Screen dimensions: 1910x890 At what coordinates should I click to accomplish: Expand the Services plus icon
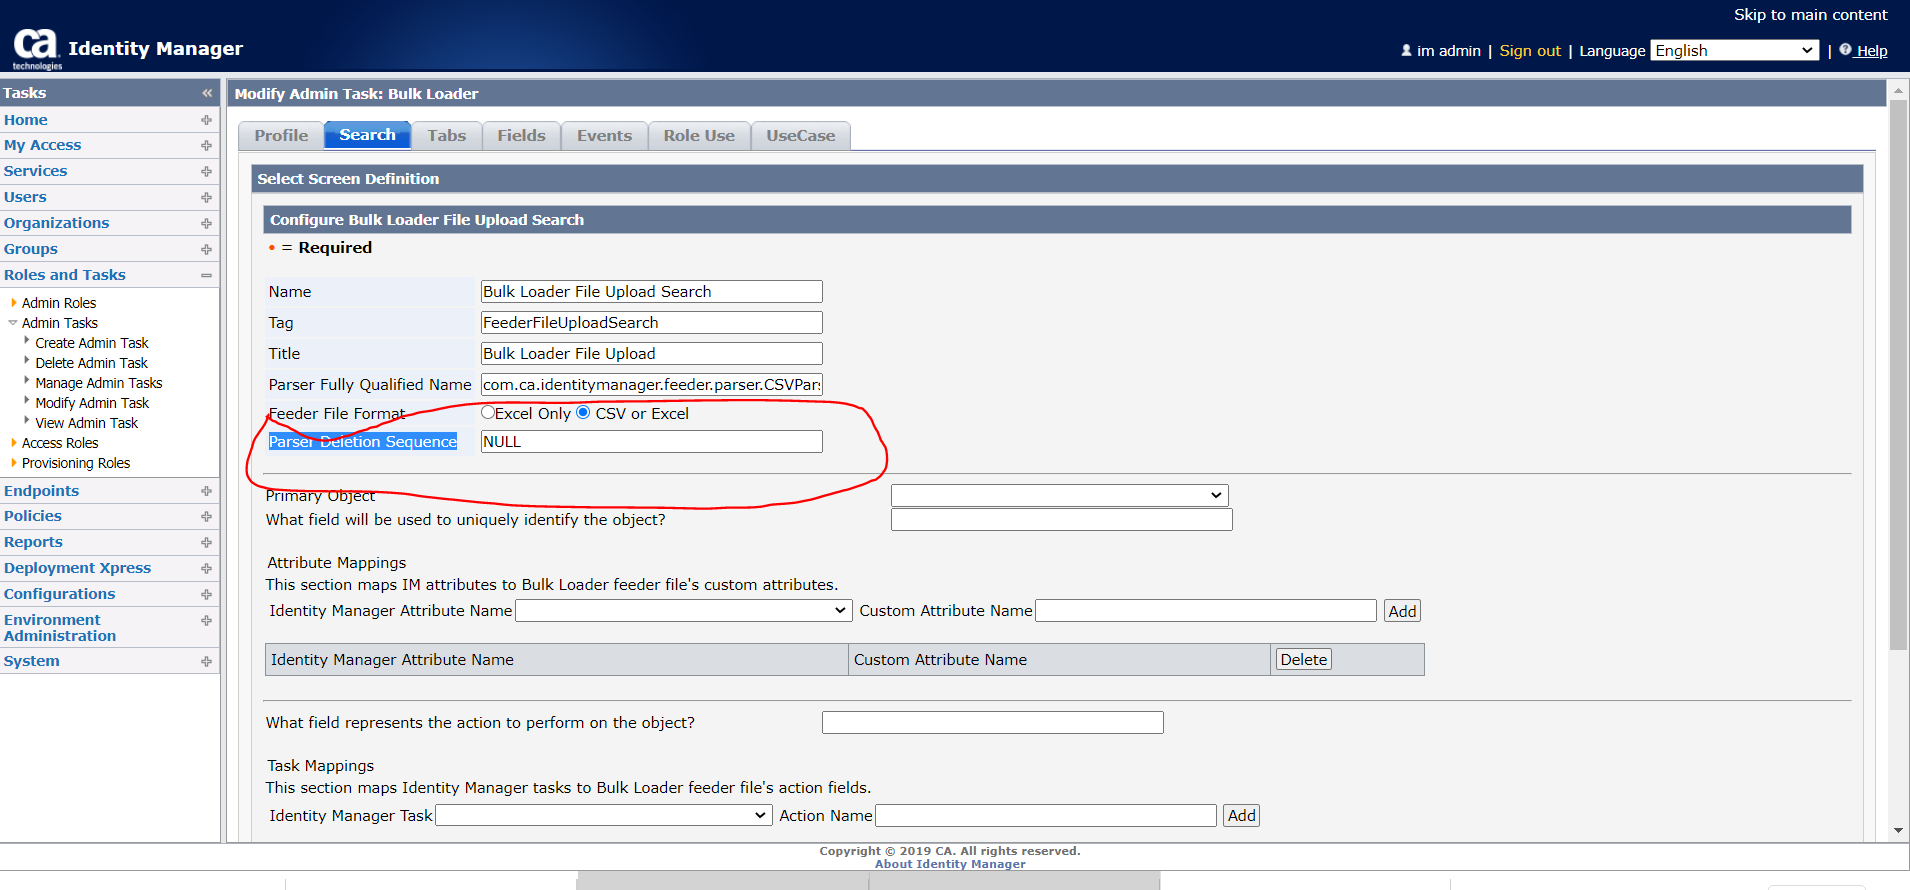click(x=206, y=172)
